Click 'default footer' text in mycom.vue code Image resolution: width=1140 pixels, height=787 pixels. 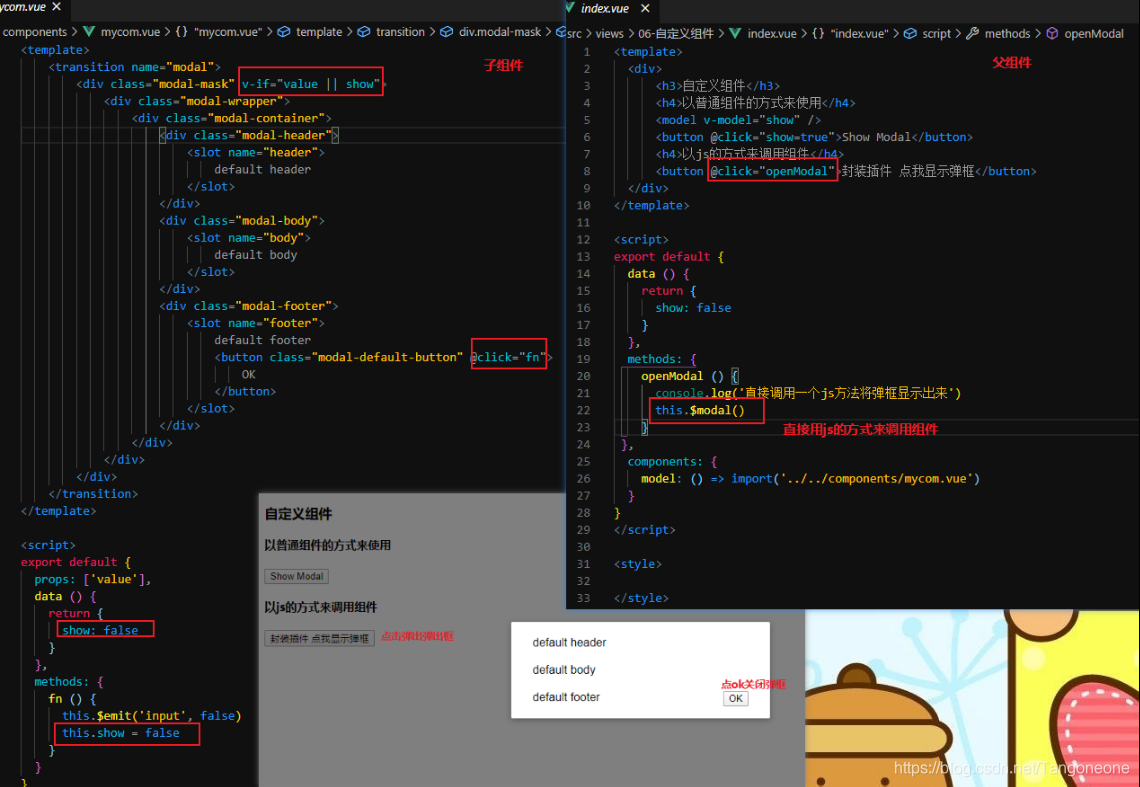(262, 340)
